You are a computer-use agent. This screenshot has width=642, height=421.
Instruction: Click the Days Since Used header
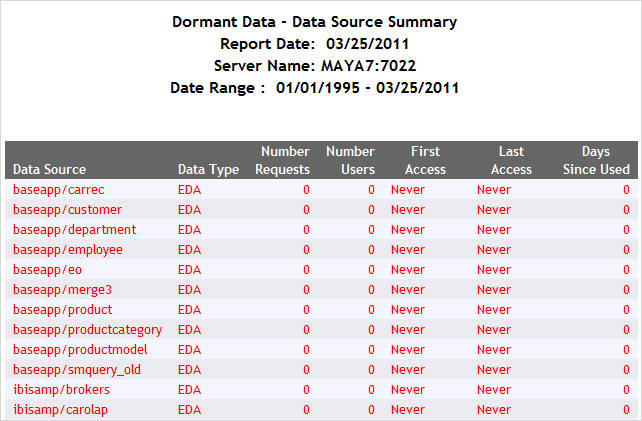click(x=596, y=161)
